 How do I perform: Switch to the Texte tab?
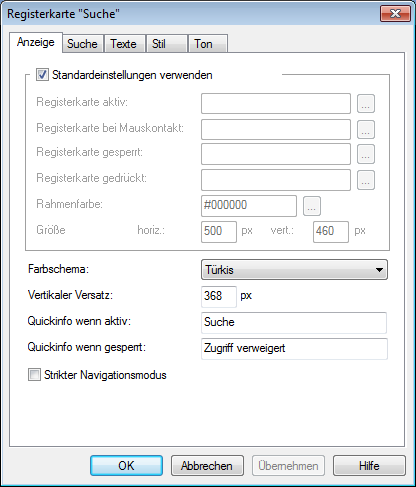click(124, 44)
